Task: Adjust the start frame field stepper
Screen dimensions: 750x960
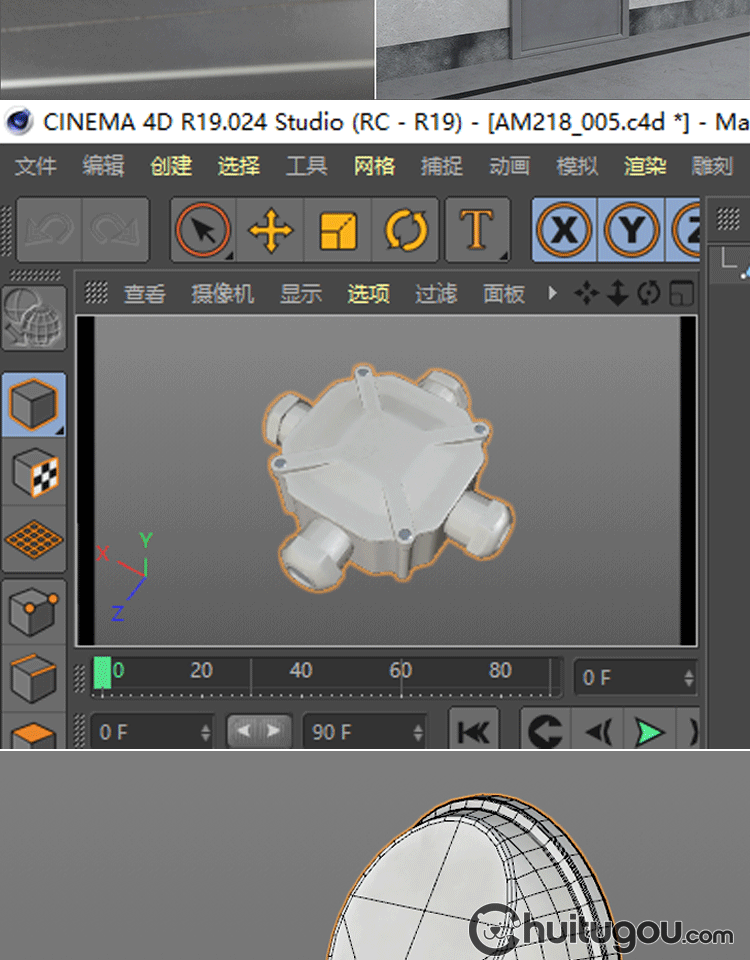Action: click(206, 732)
